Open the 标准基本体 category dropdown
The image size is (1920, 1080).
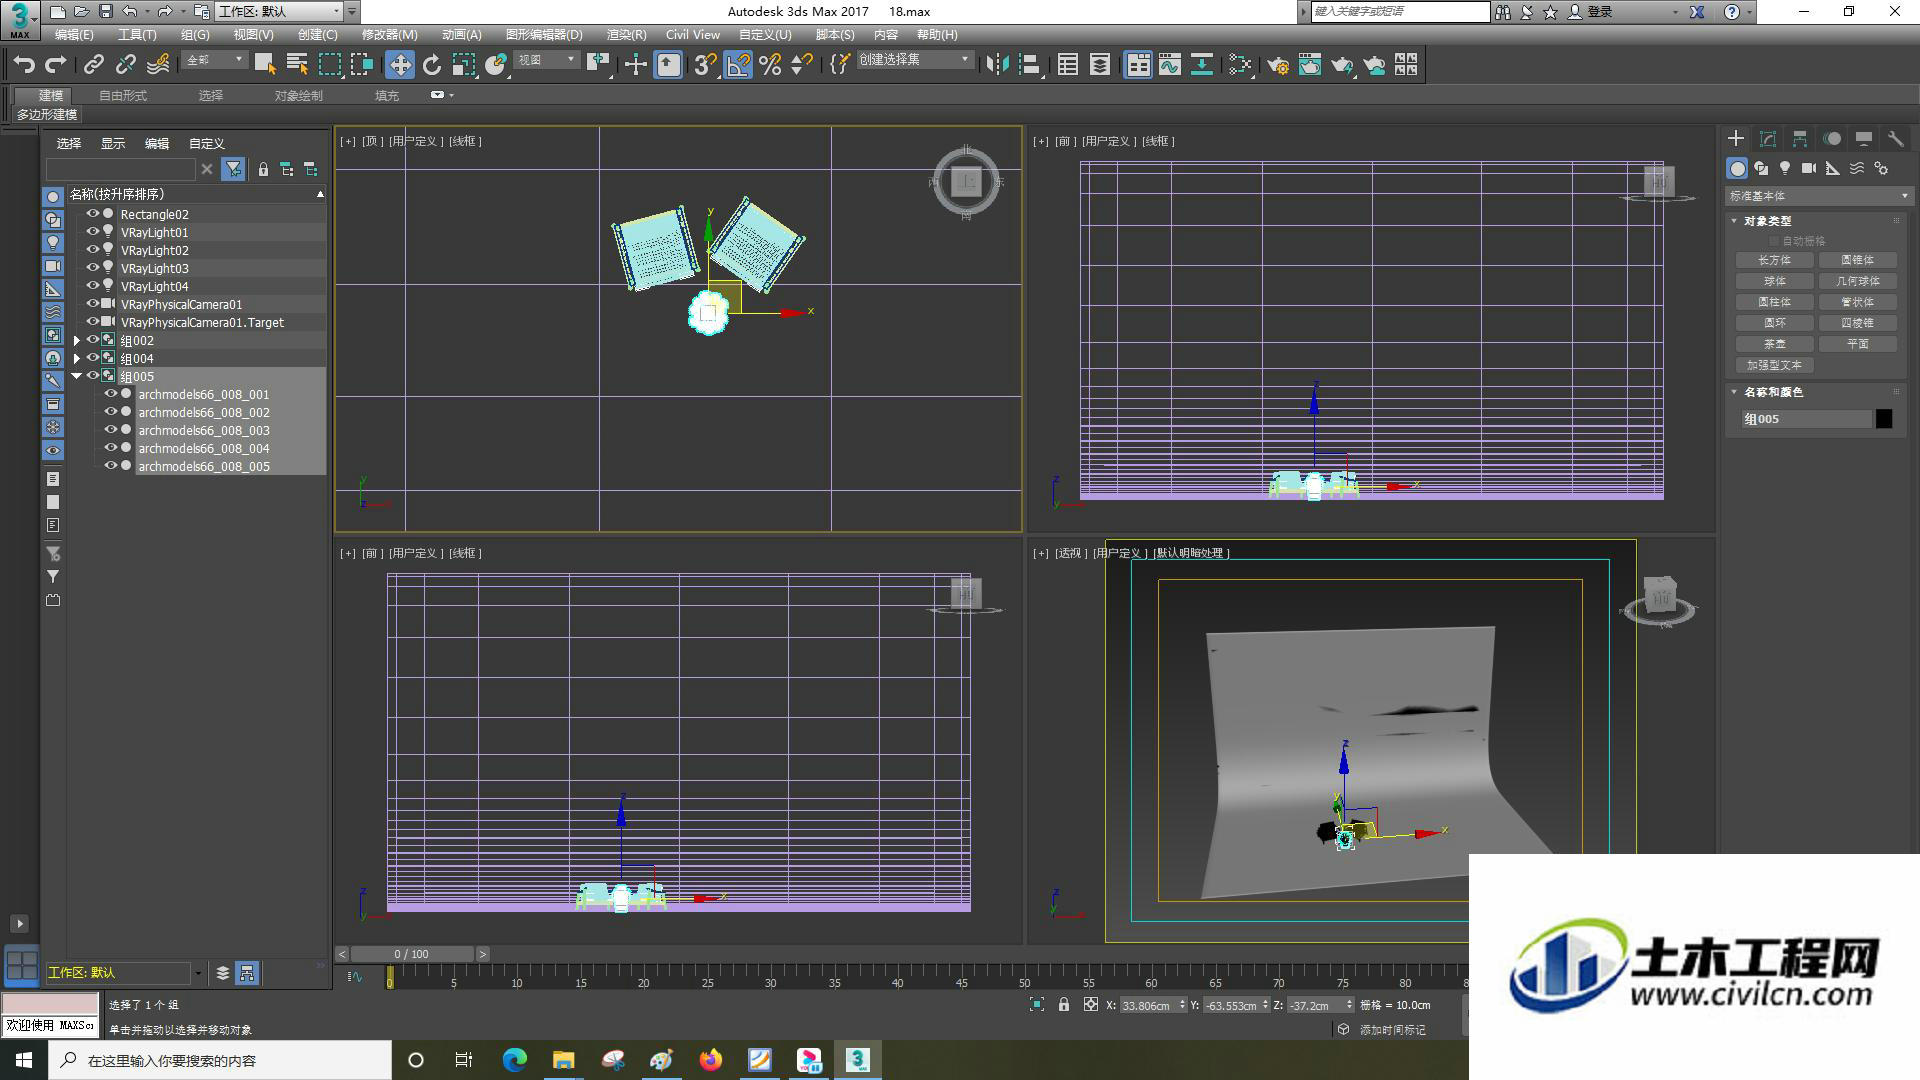point(1818,196)
